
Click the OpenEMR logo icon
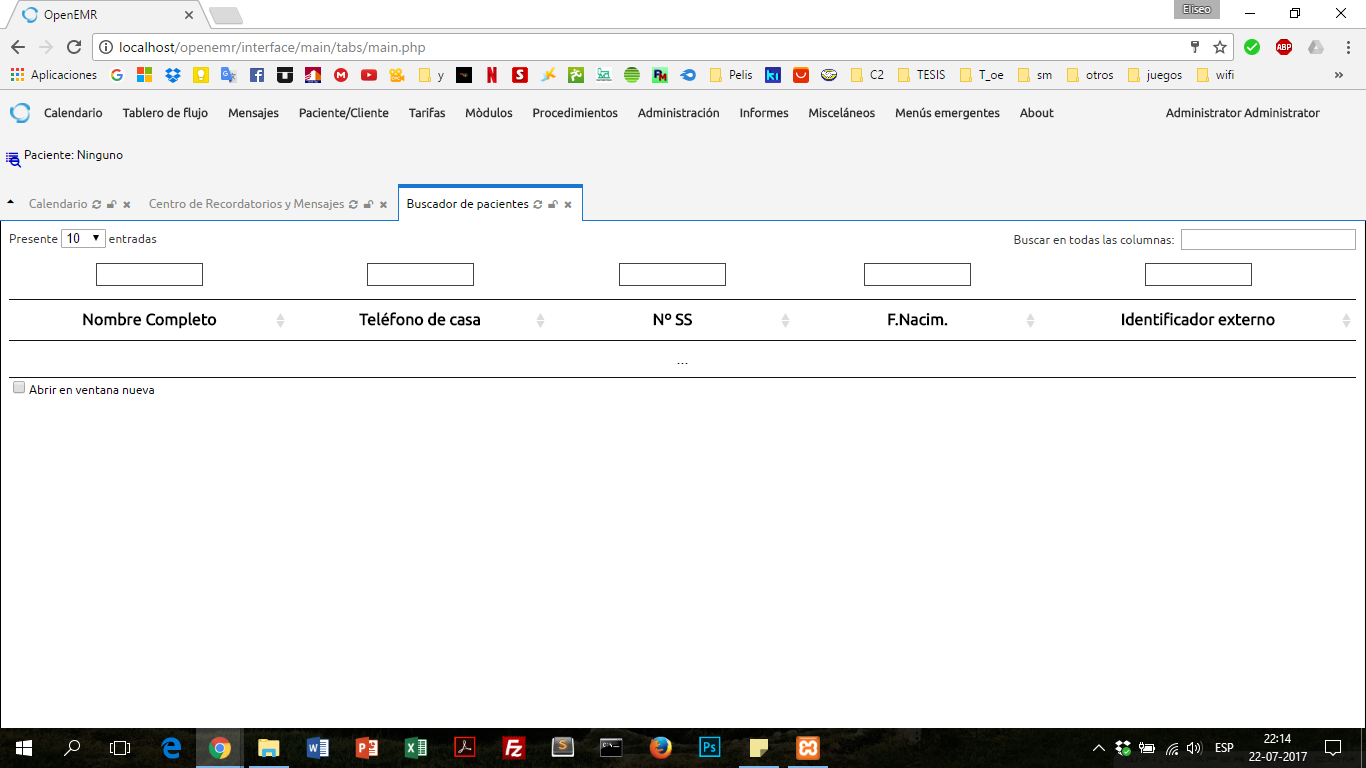tap(20, 113)
